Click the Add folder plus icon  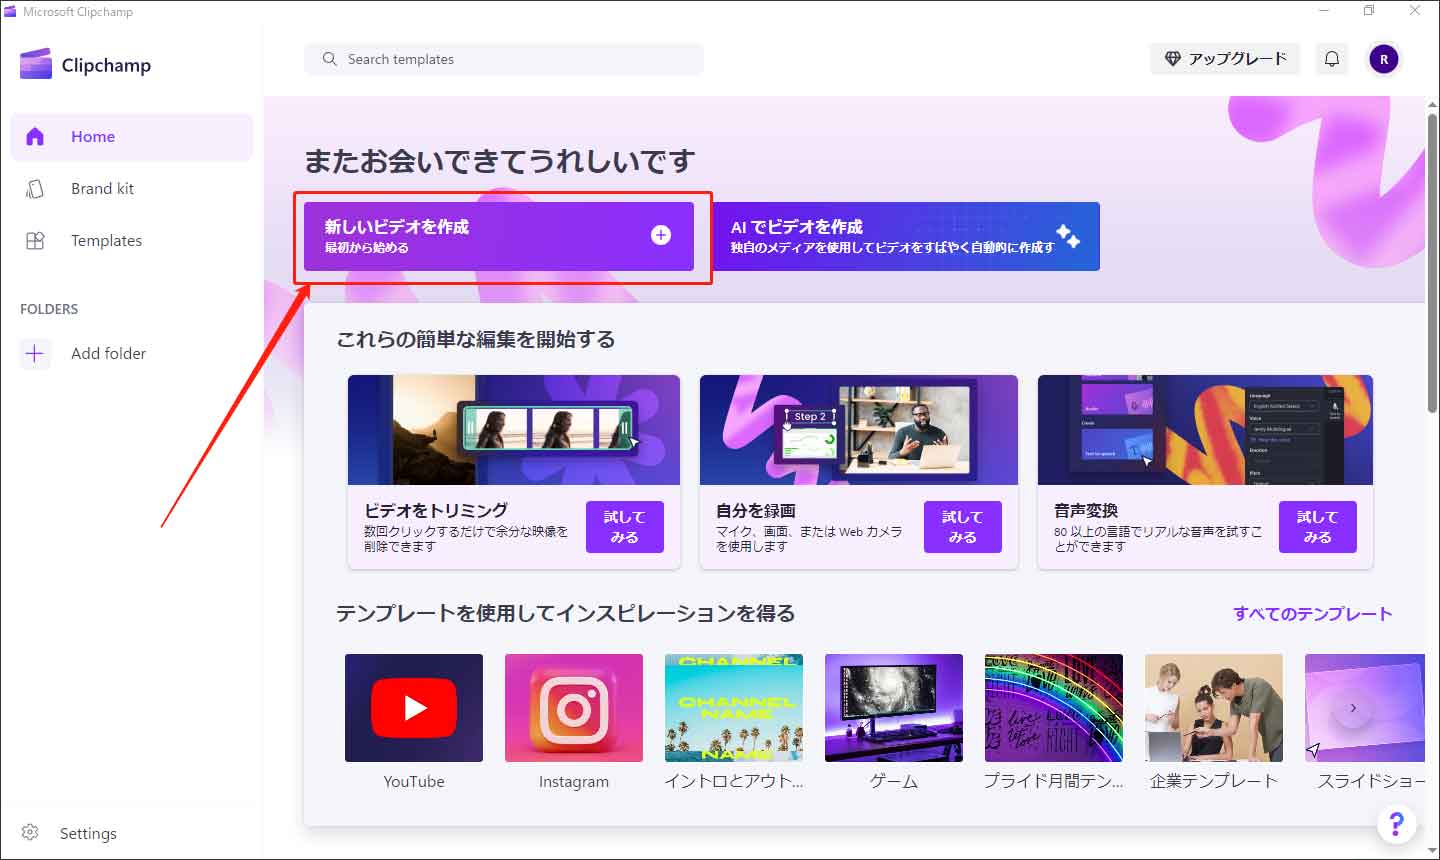[x=35, y=354]
